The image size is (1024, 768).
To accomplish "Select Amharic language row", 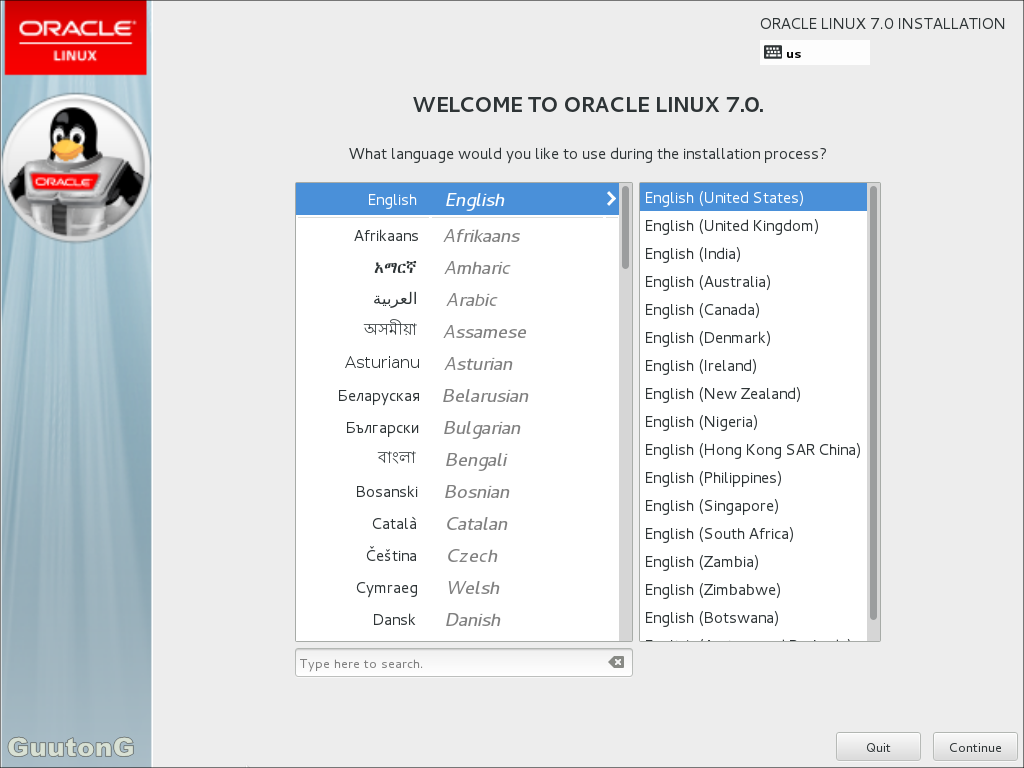I will [x=457, y=267].
